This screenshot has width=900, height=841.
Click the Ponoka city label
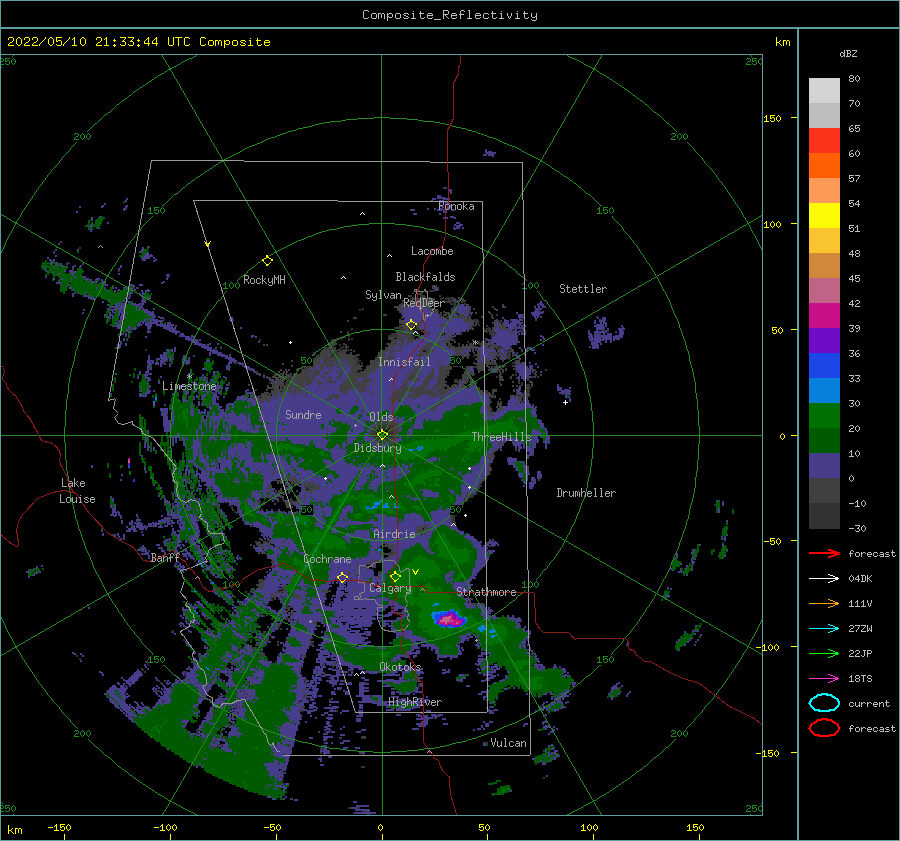pyautogui.click(x=456, y=206)
